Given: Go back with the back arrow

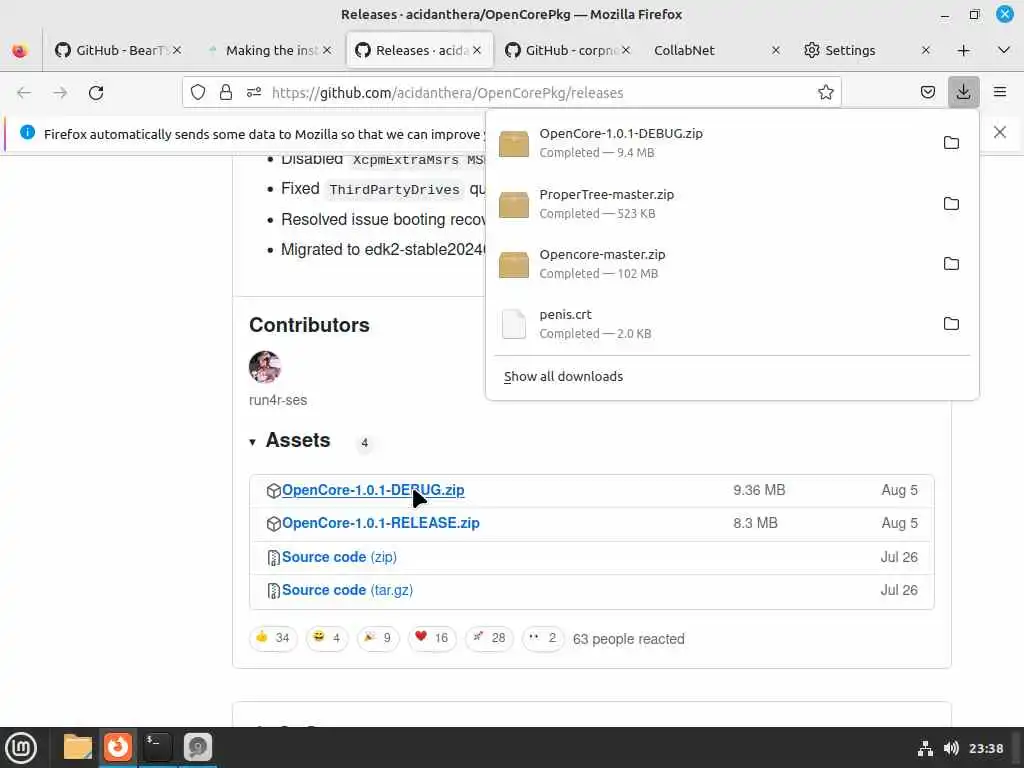Looking at the screenshot, I should (24, 93).
